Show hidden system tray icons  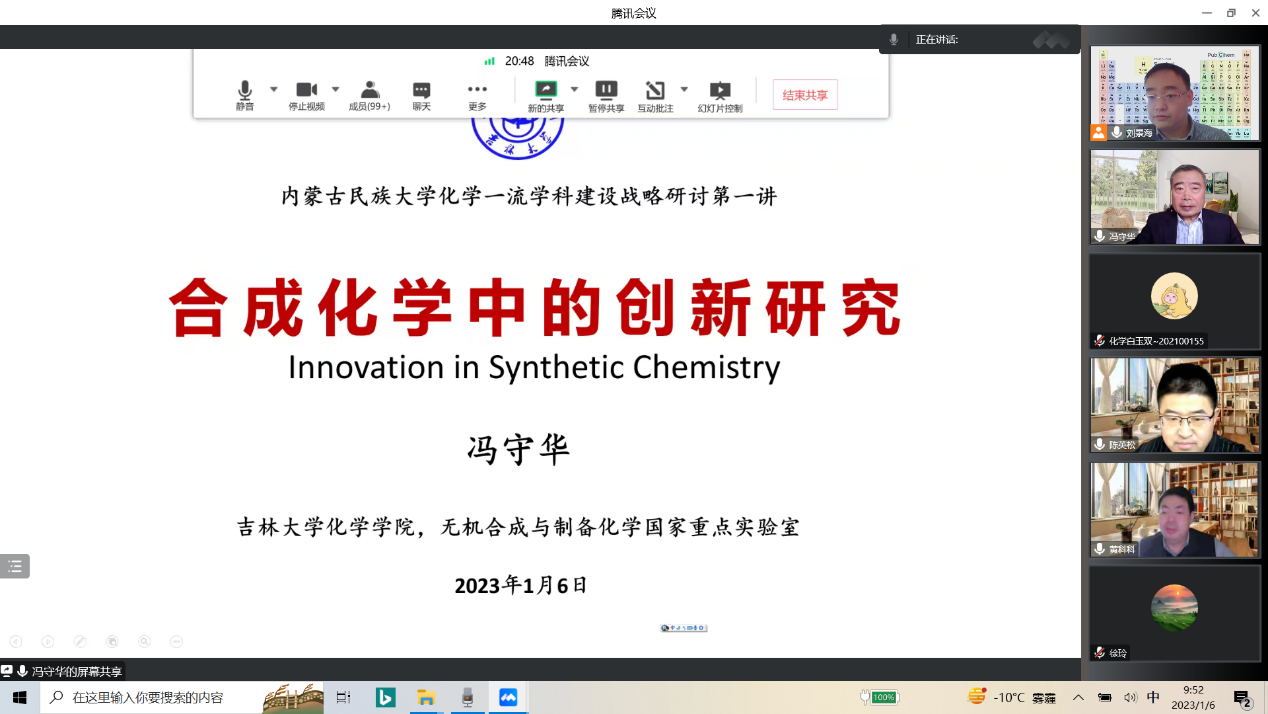(1078, 697)
